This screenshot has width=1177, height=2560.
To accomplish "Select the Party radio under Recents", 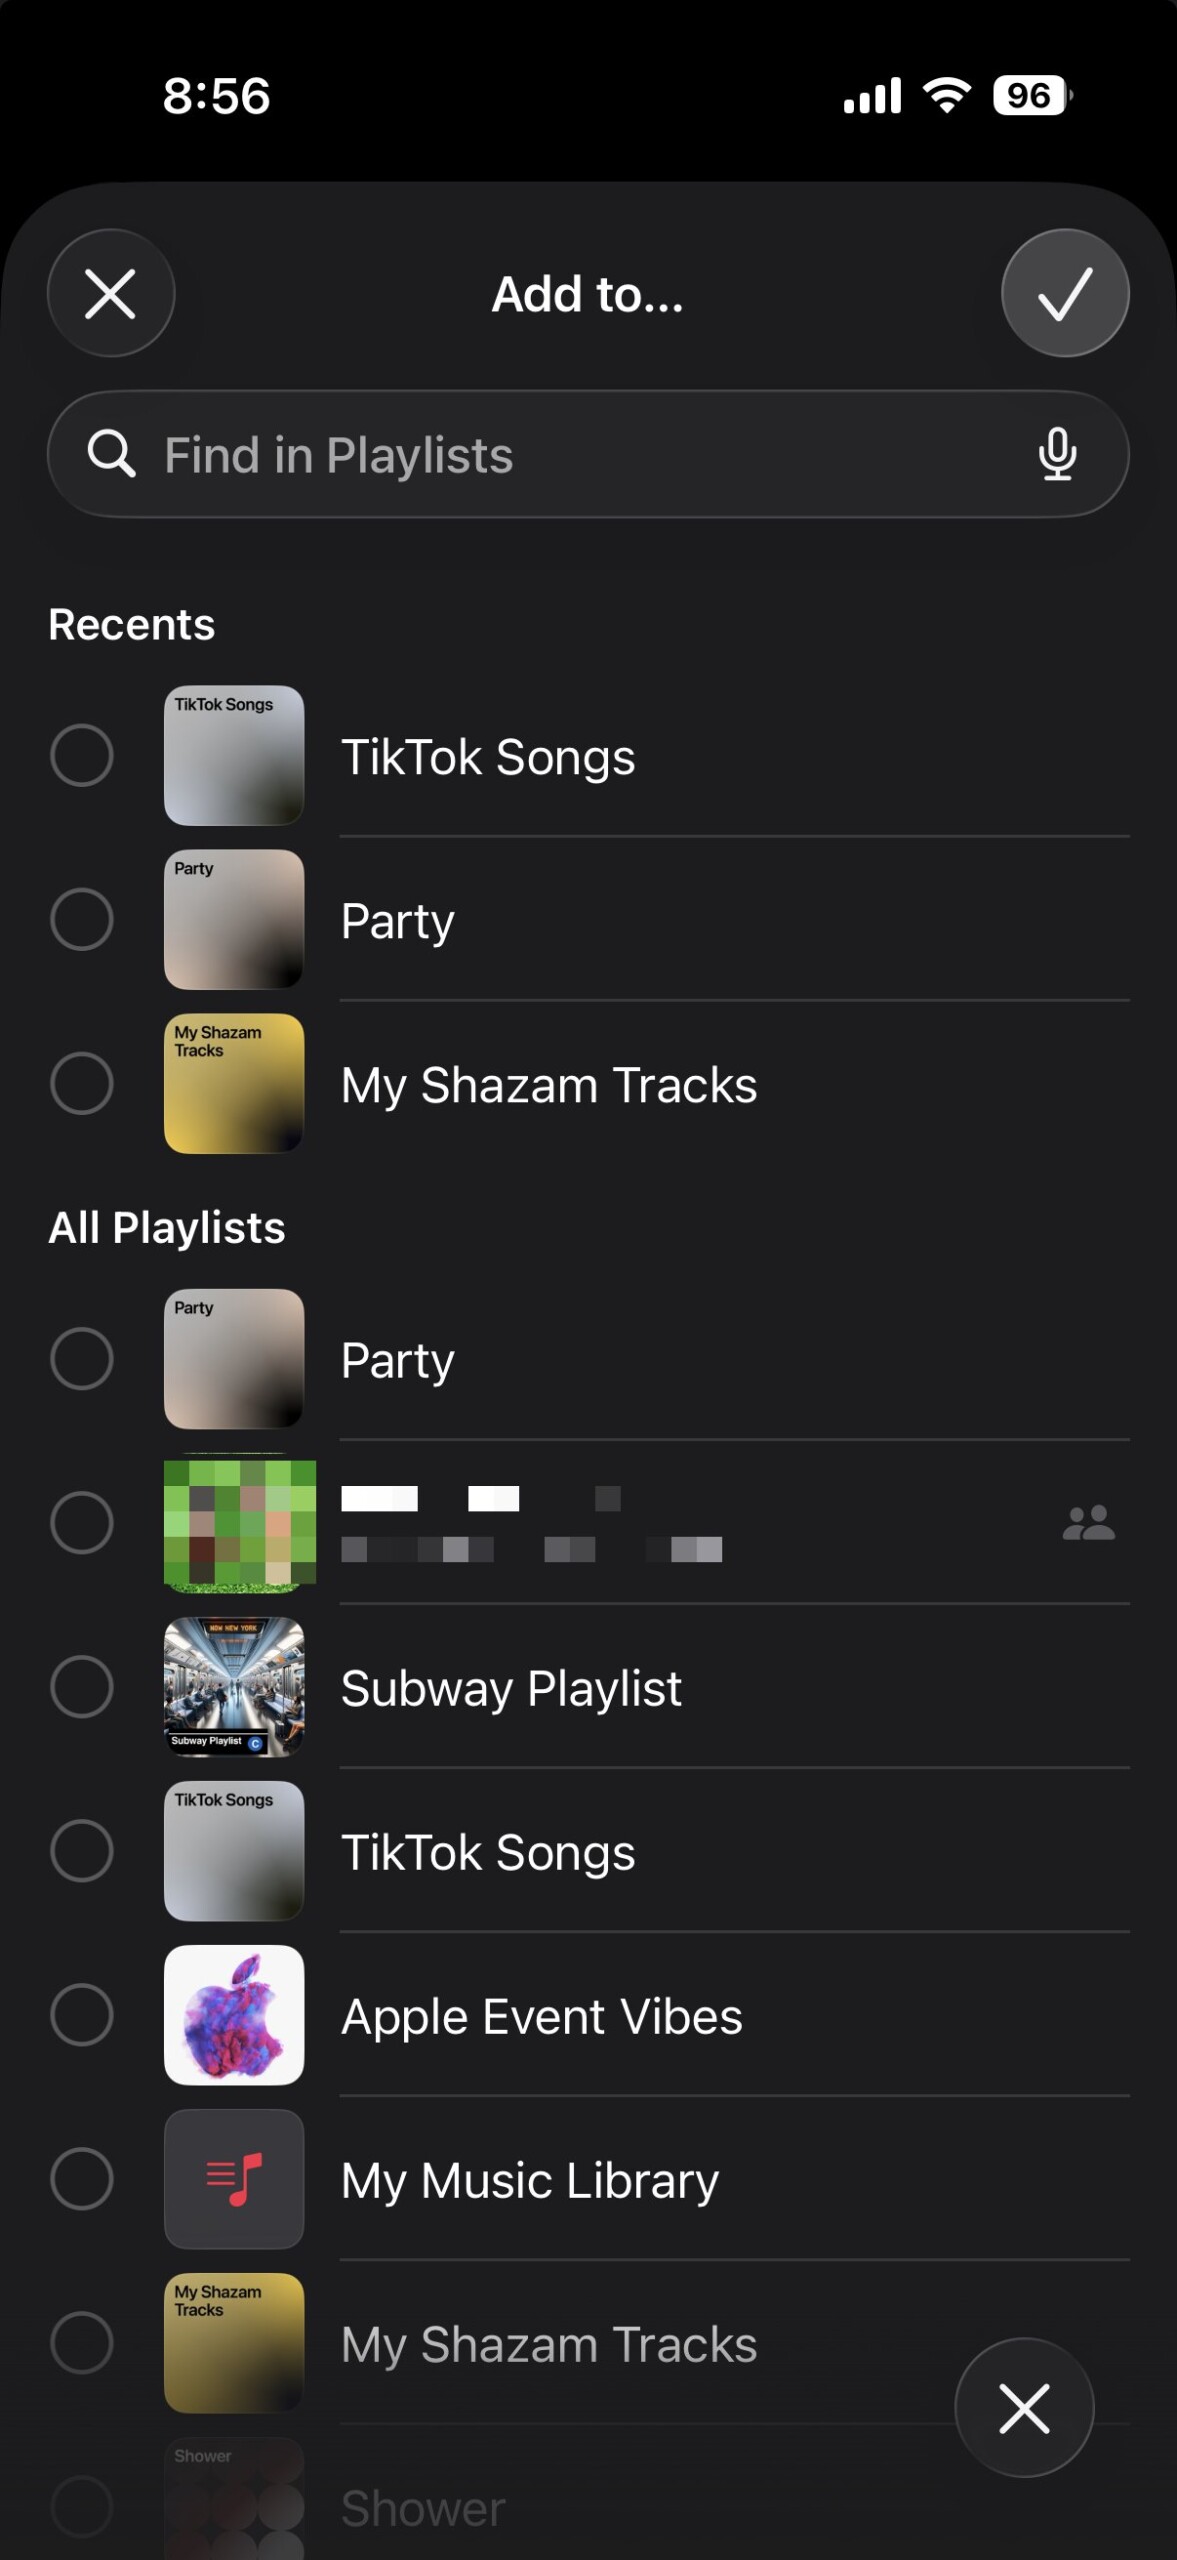I will [x=82, y=919].
